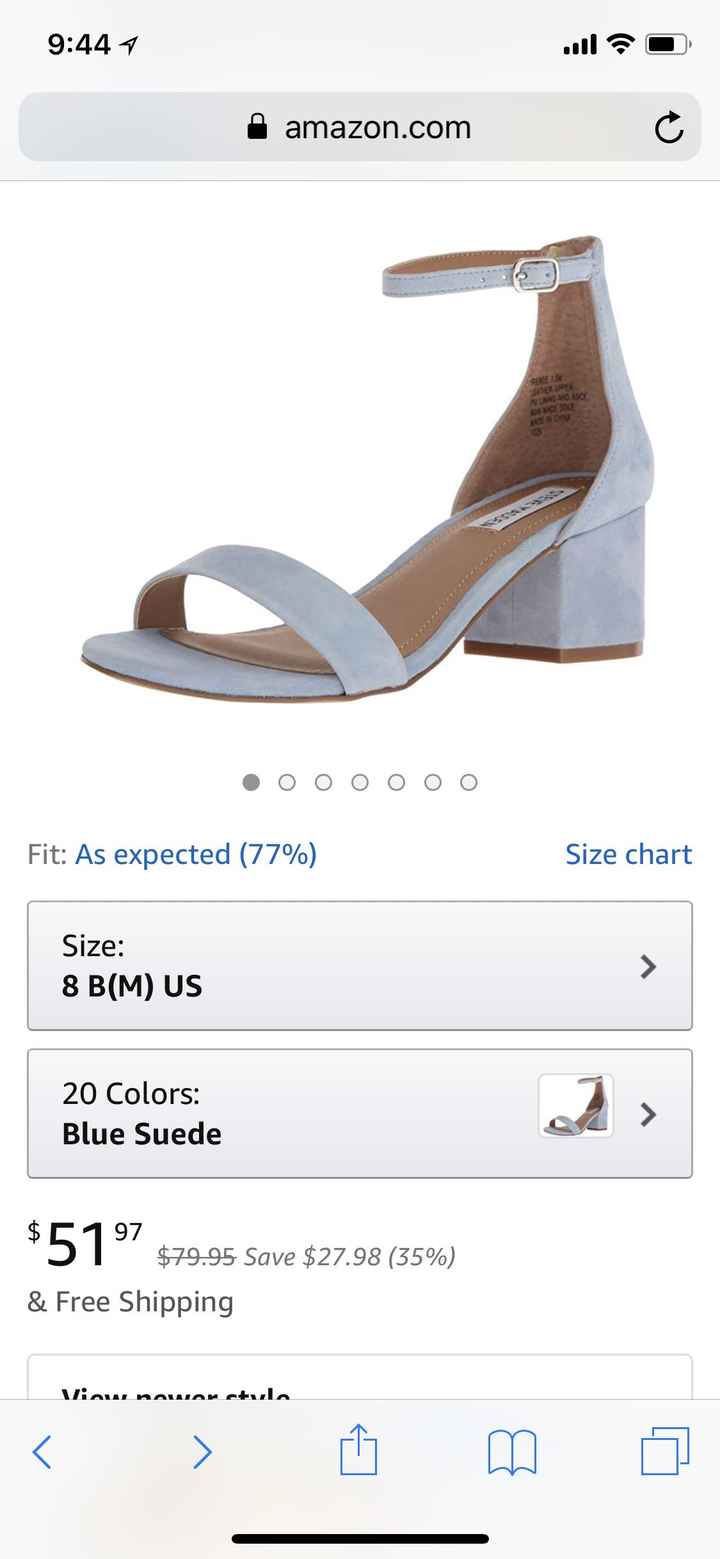Open the Safari tab switcher icon
The width and height of the screenshot is (720, 1559).
point(664,1452)
